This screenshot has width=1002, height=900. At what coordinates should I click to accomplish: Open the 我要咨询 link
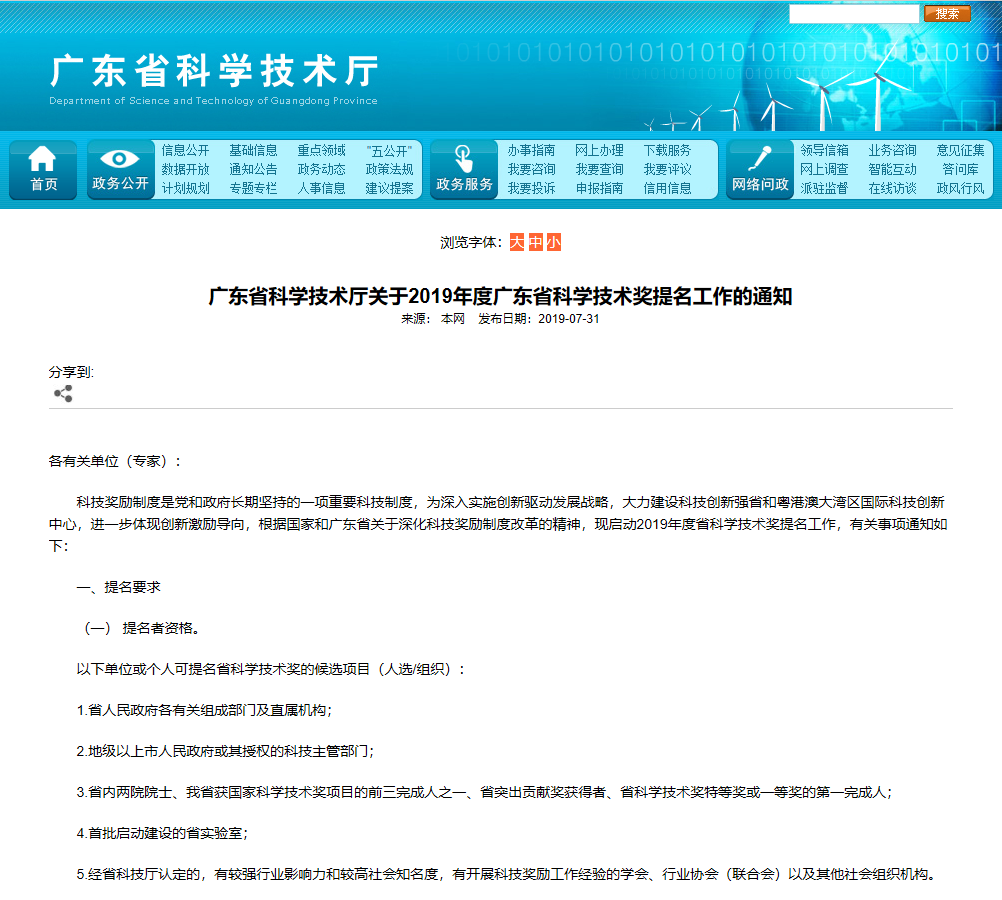click(x=531, y=169)
